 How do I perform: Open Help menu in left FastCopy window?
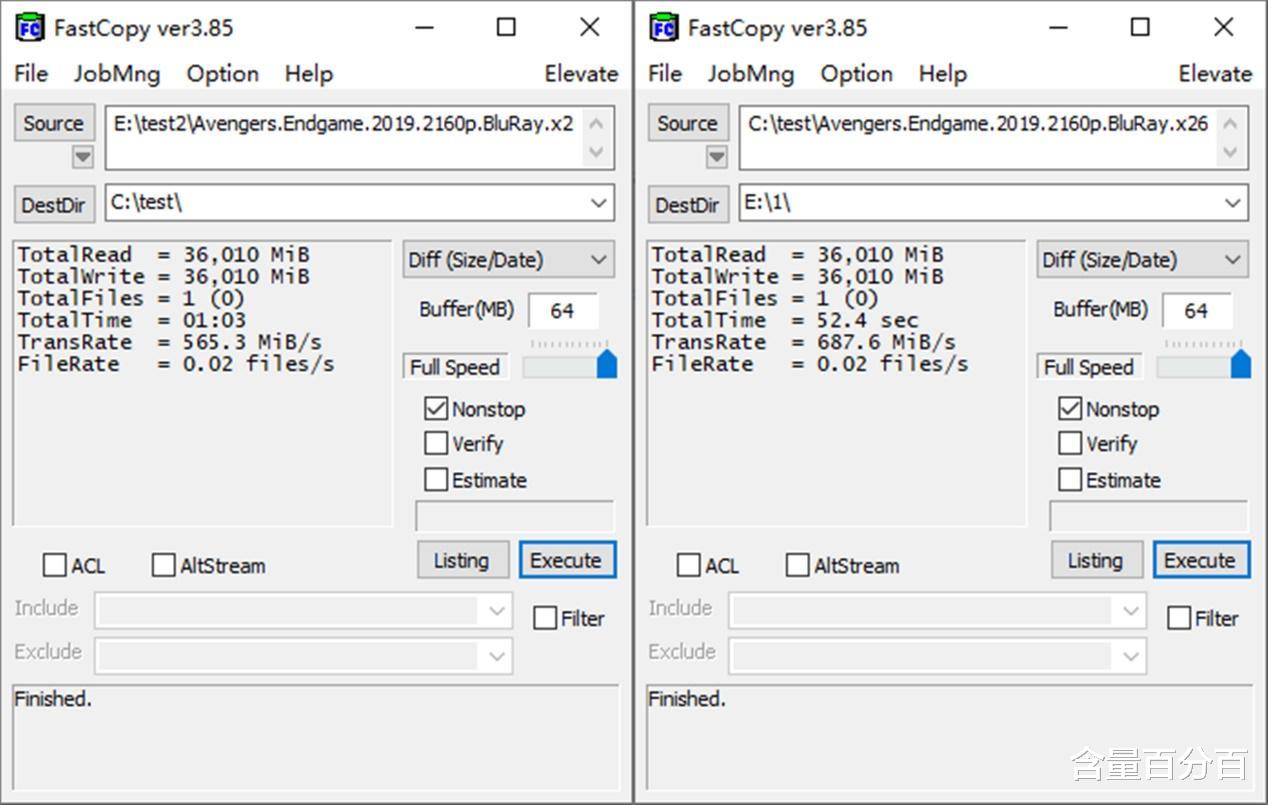click(x=308, y=73)
